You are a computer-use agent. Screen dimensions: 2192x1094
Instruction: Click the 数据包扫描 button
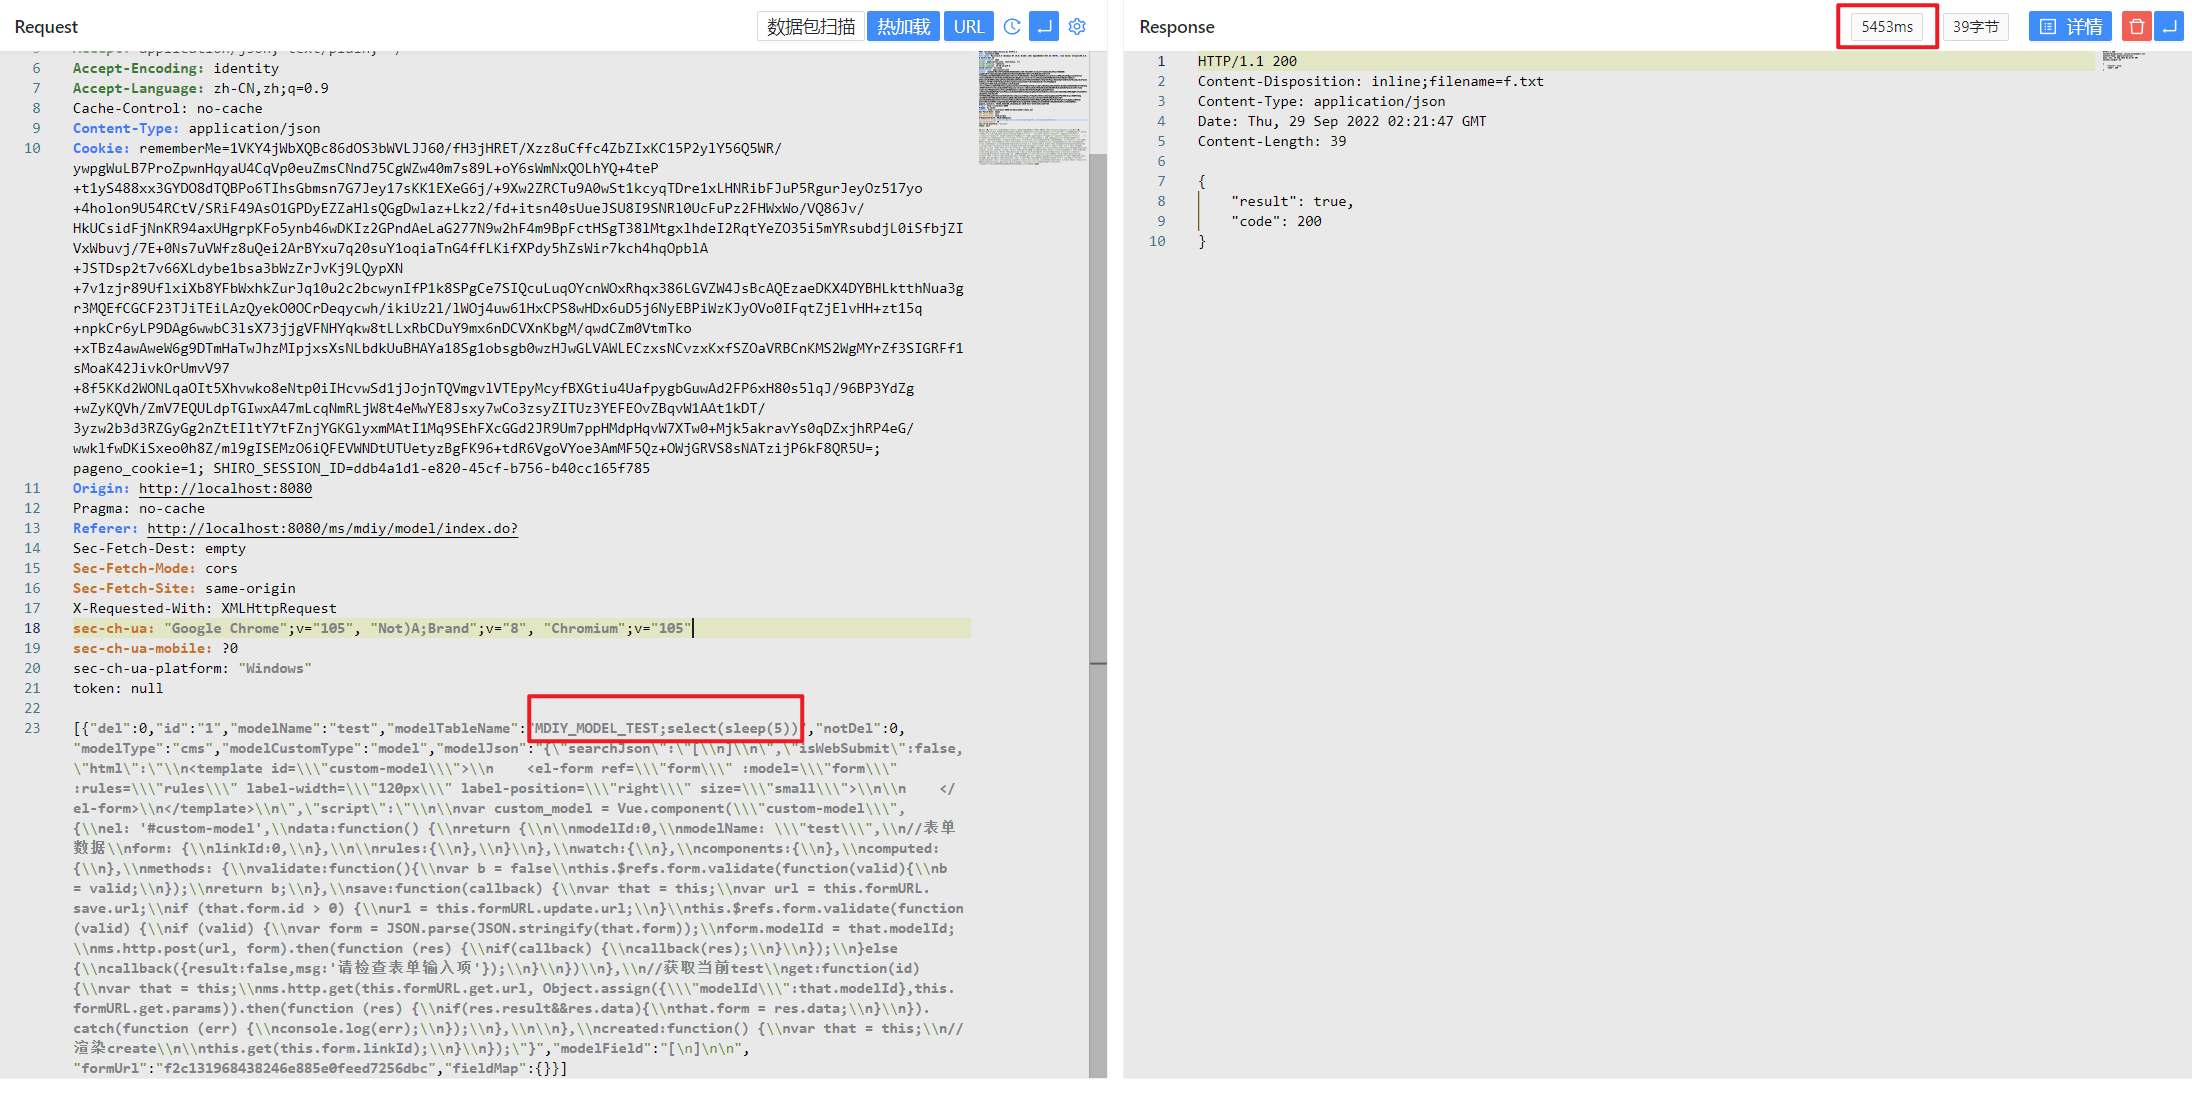811,27
